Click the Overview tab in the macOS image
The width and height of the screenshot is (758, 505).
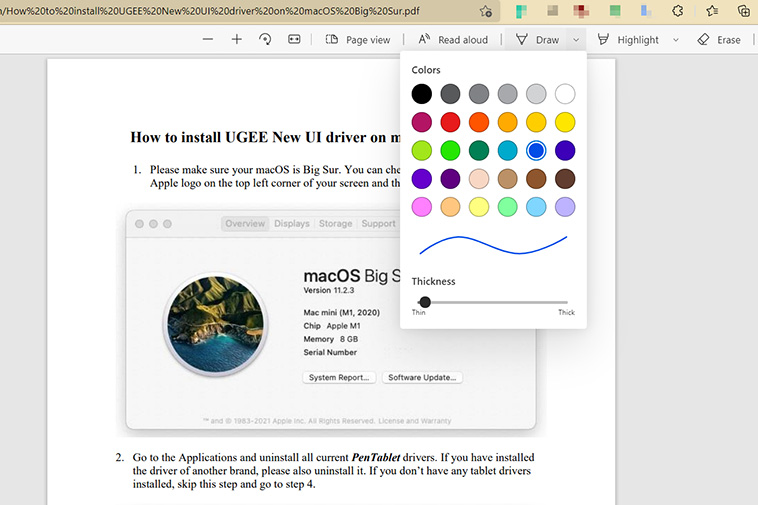click(245, 224)
